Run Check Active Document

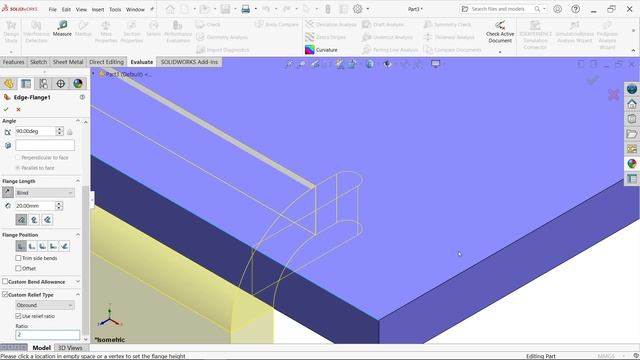tap(500, 32)
